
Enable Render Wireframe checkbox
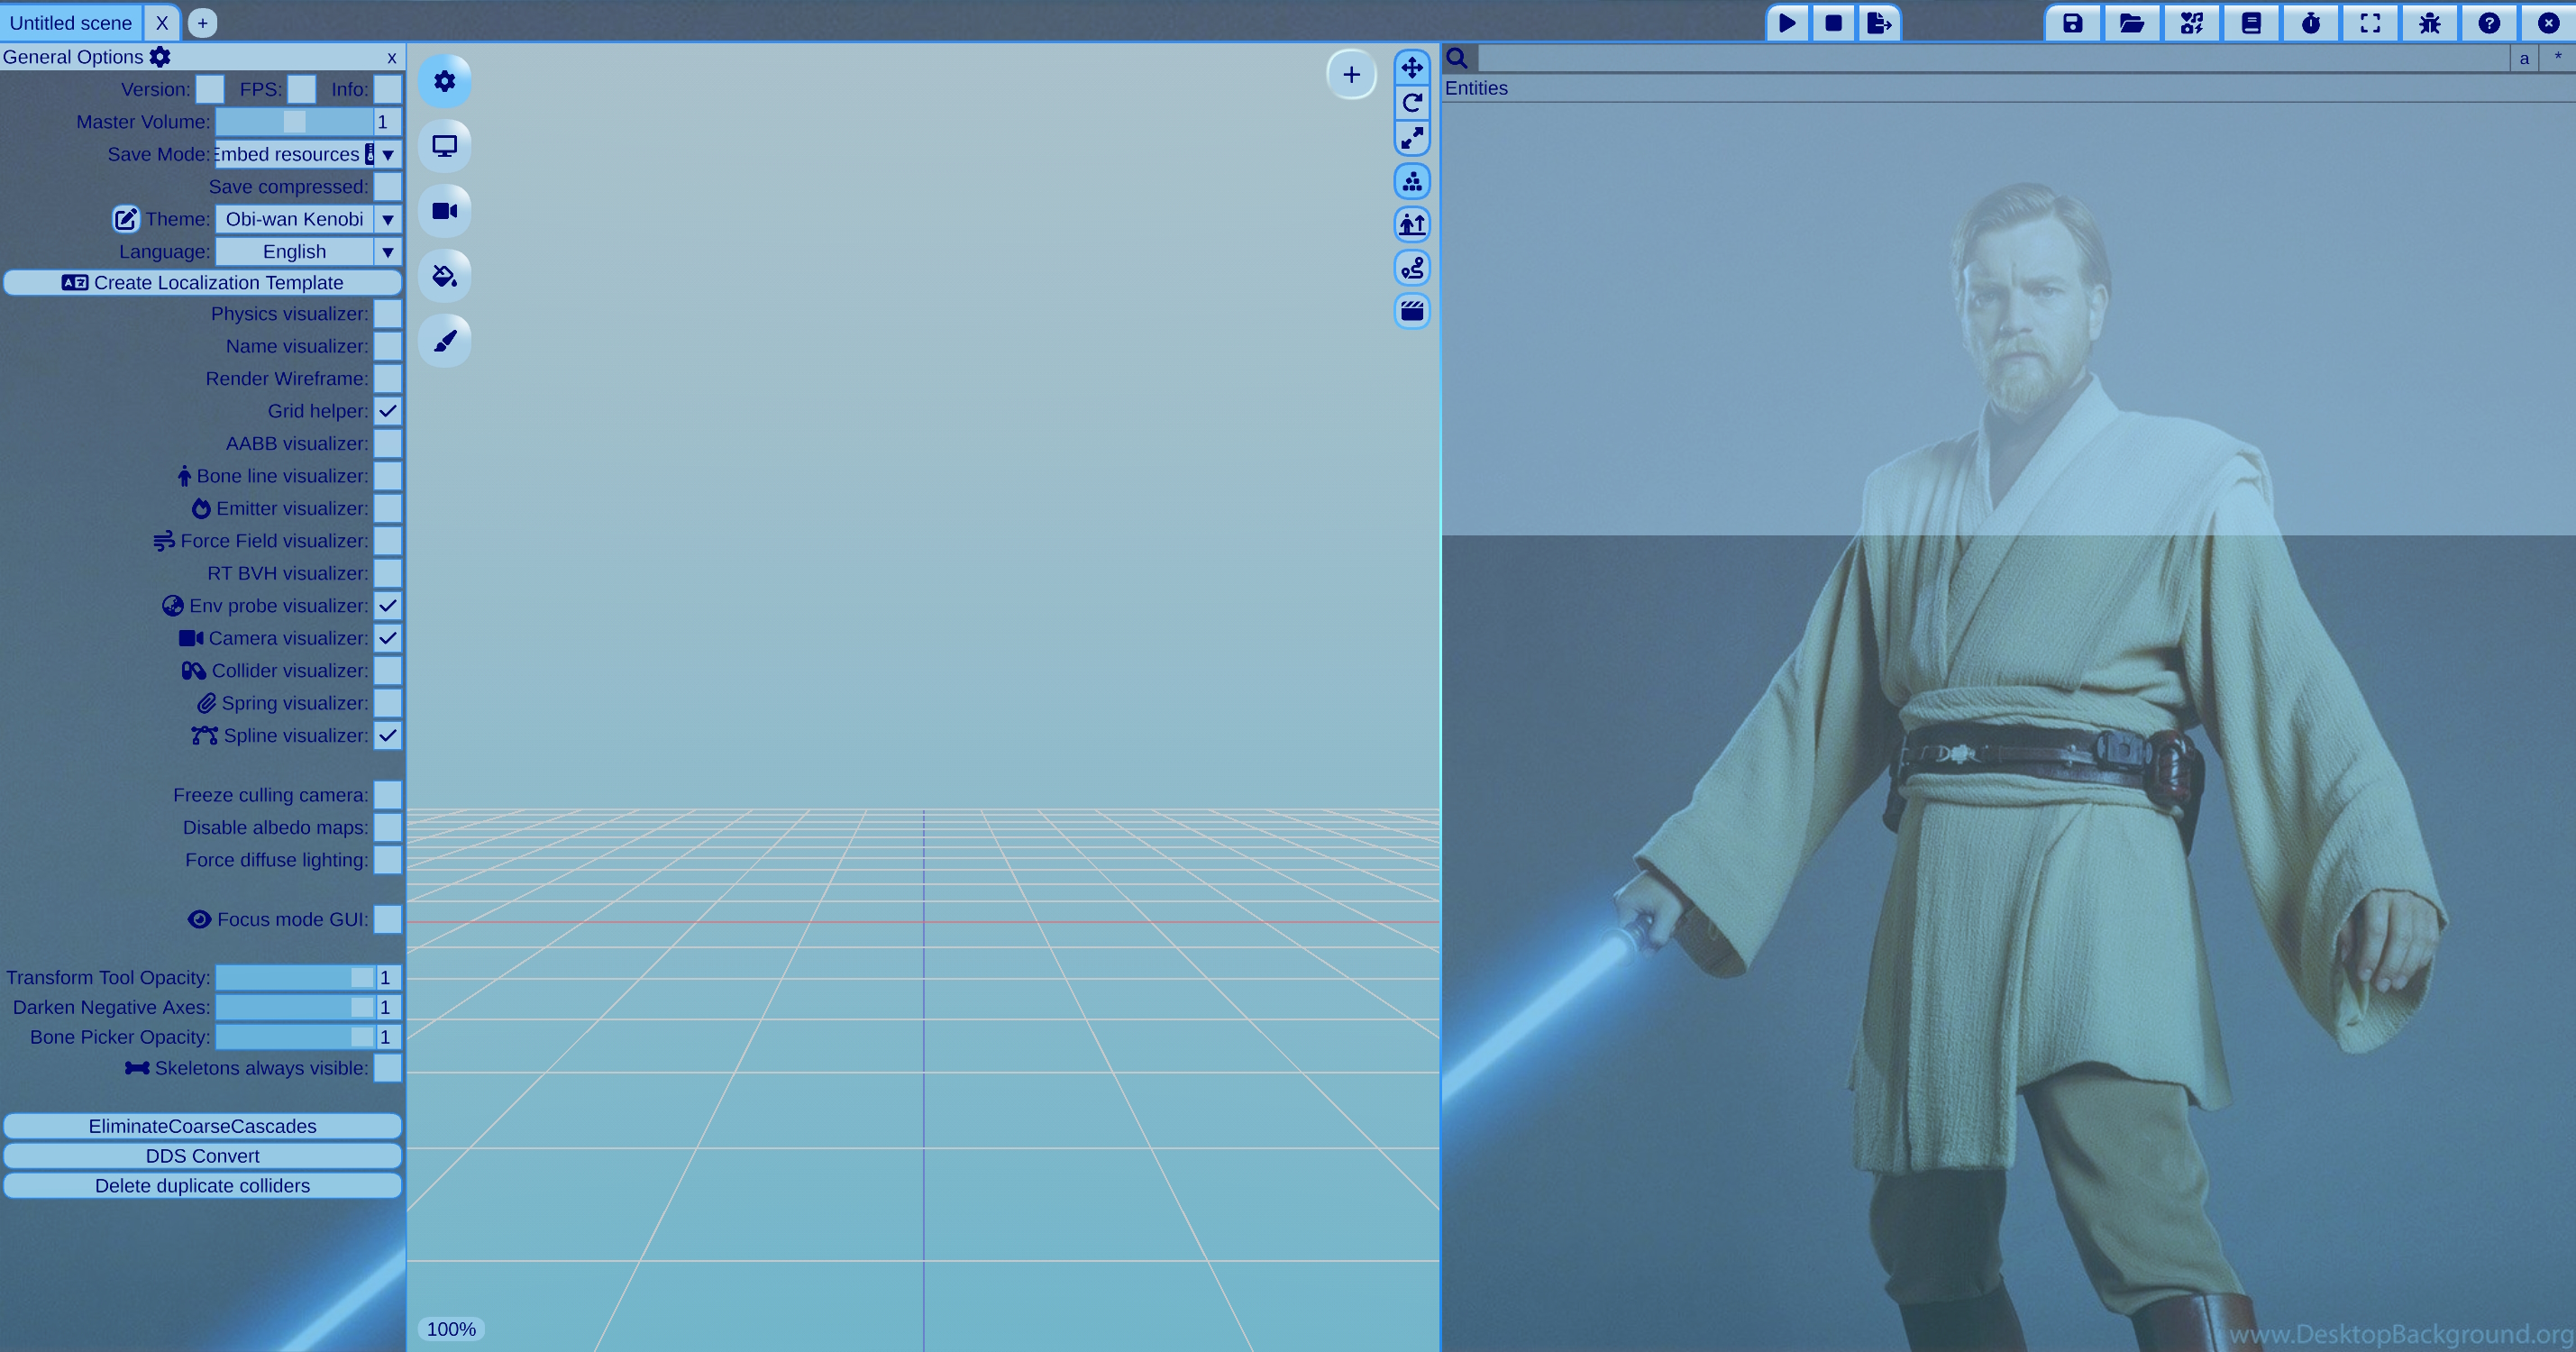388,378
